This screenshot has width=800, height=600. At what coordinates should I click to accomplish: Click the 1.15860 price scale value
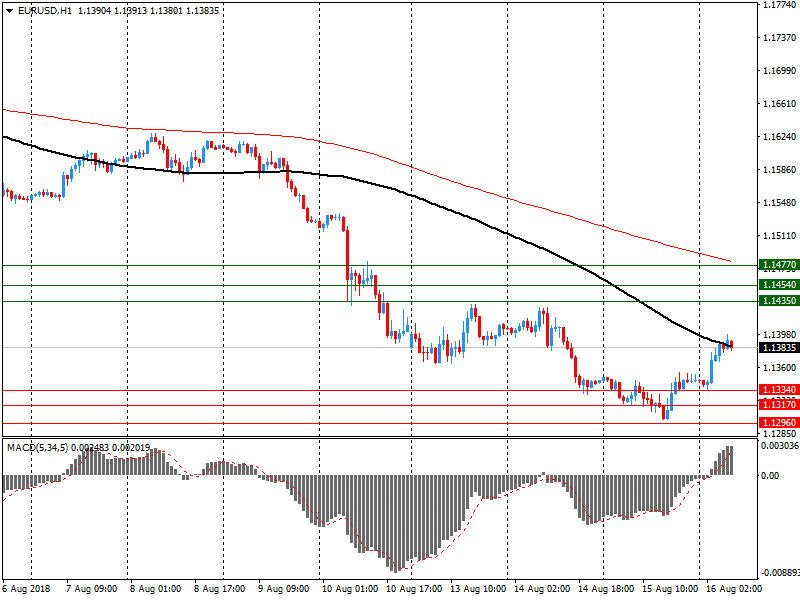780,170
